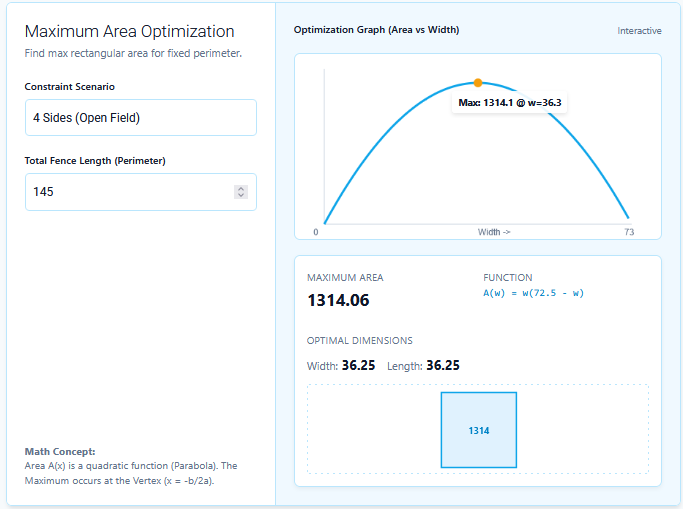
Task: Open the Constraint Scenario dropdown
Action: tap(140, 118)
